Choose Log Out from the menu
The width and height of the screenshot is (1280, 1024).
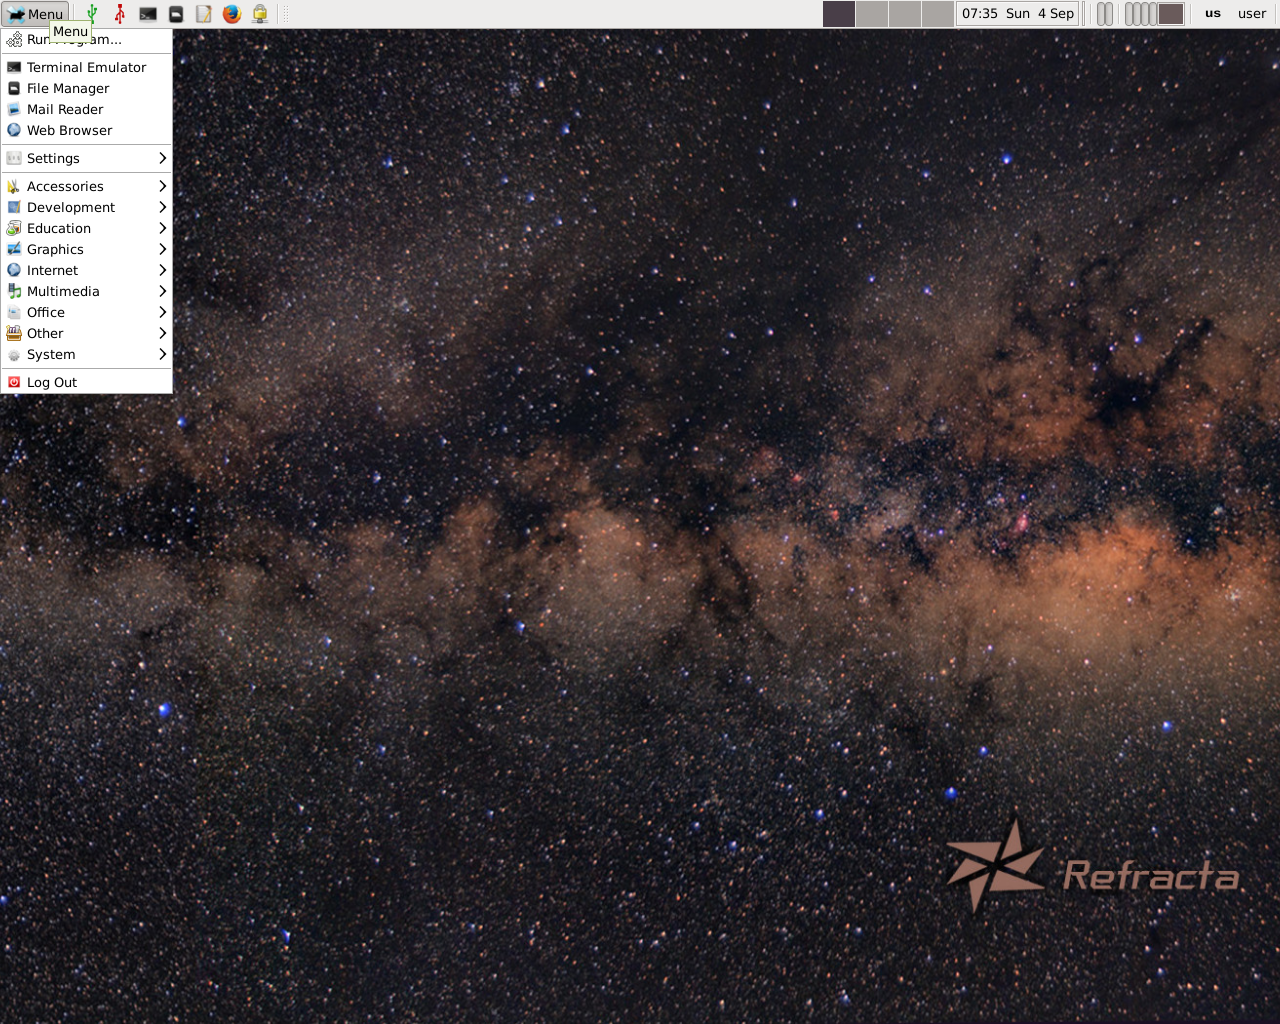87,382
